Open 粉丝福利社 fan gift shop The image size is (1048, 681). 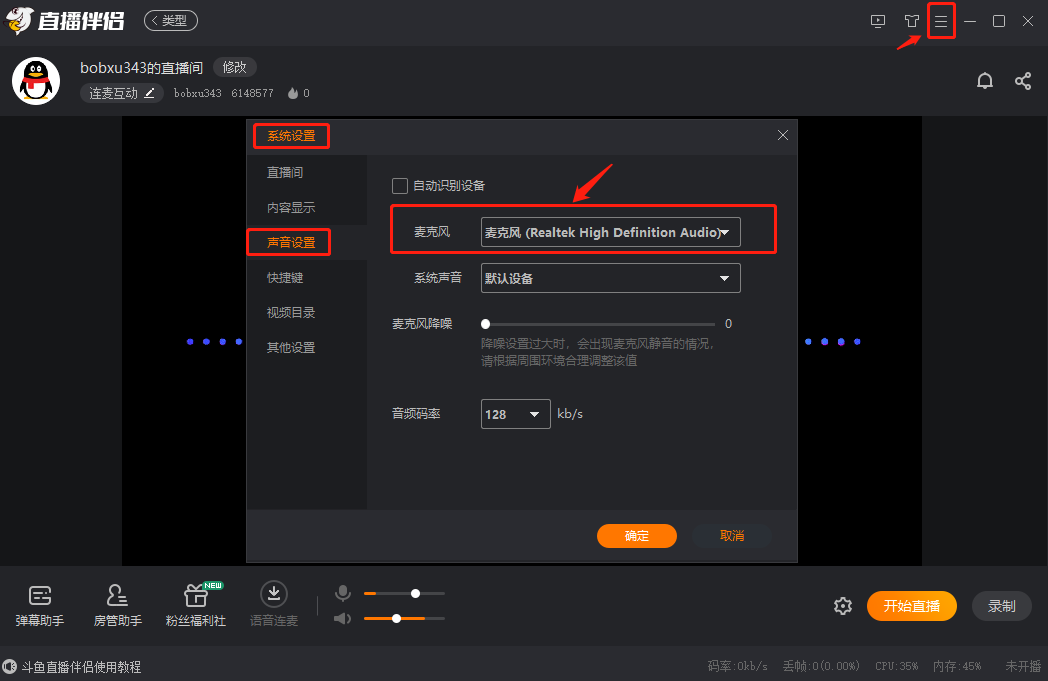click(x=196, y=605)
